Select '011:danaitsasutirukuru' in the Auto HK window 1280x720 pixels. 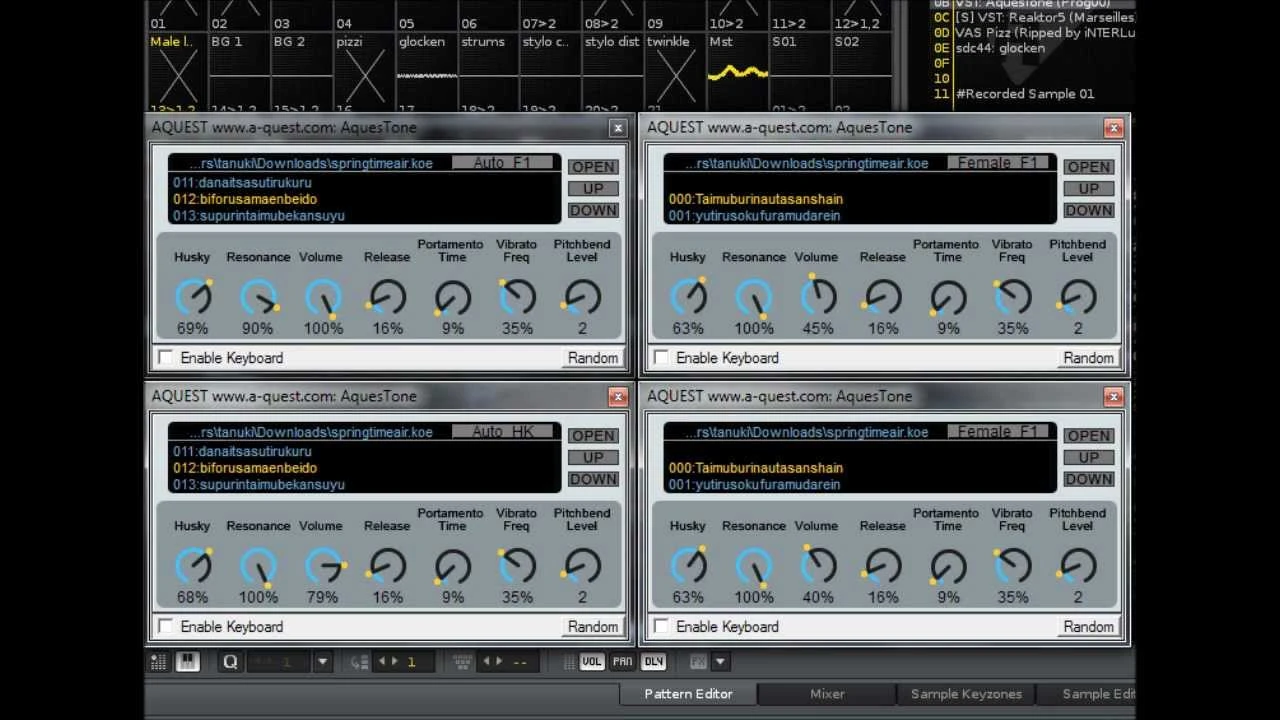[242, 451]
